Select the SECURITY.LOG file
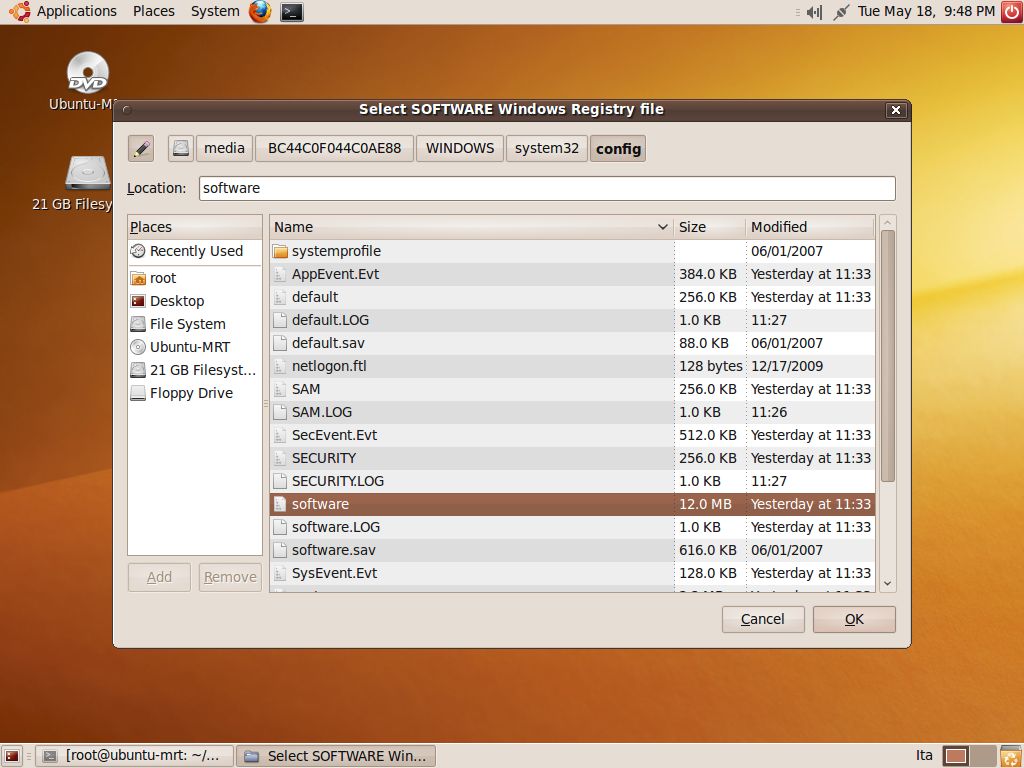This screenshot has height=768, width=1024. click(x=572, y=481)
